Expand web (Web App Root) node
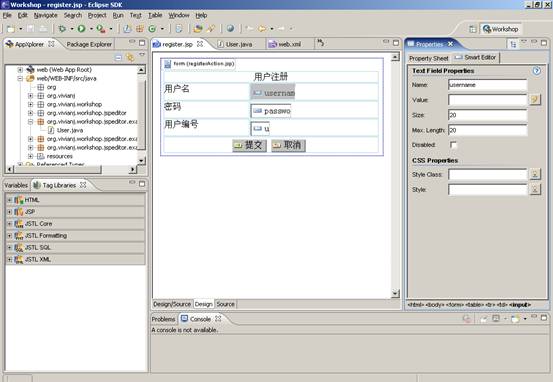Screen dimensions: 553x382 click(20, 70)
